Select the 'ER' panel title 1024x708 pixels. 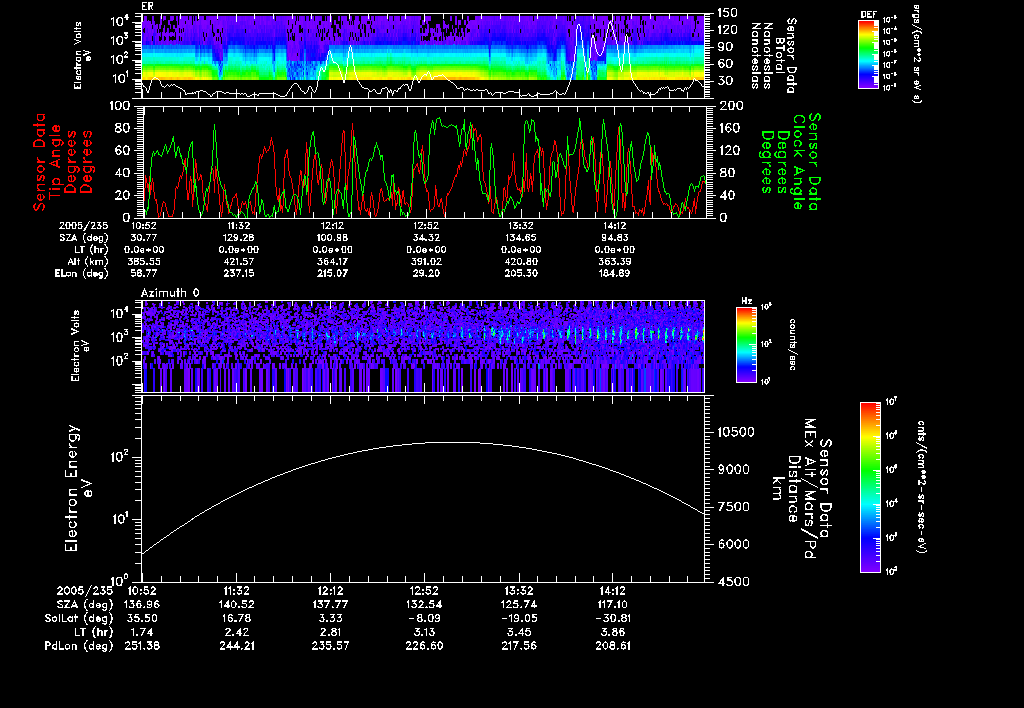tap(147, 6)
